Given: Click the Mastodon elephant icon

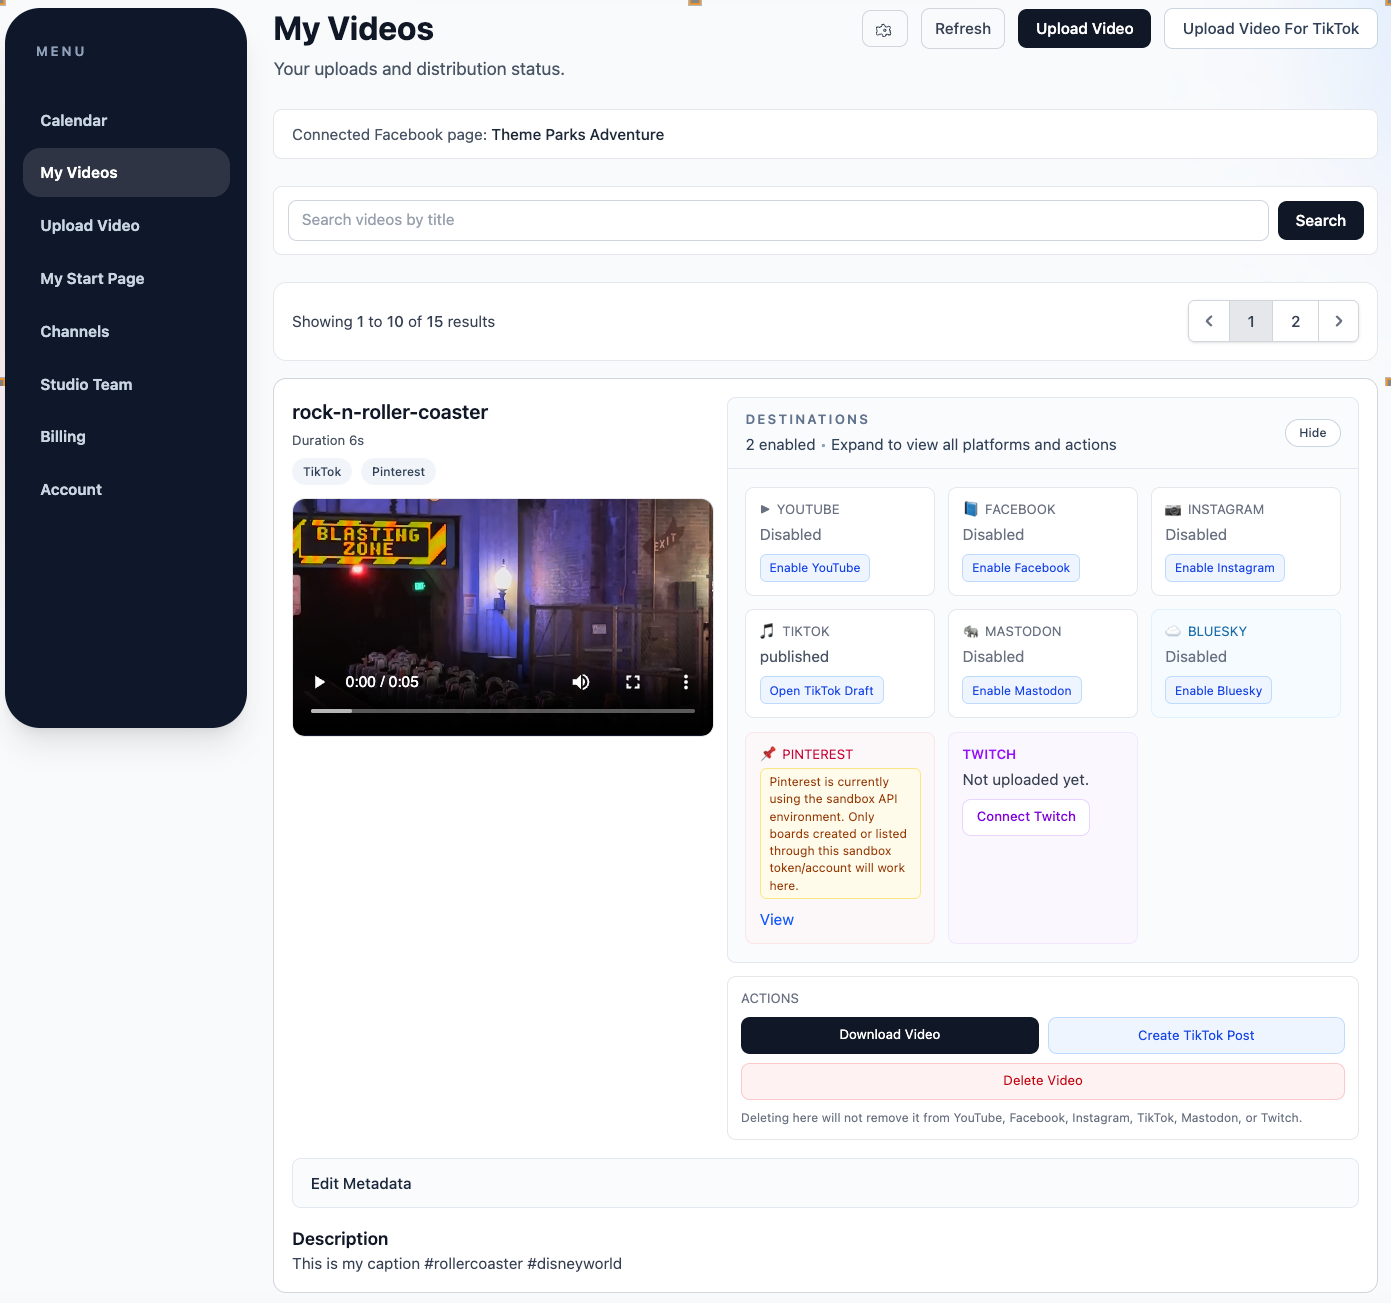Looking at the screenshot, I should click(x=971, y=631).
